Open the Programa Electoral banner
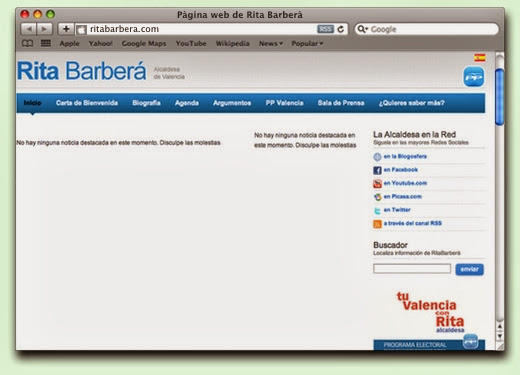This screenshot has height=375, width=520. [x=429, y=345]
